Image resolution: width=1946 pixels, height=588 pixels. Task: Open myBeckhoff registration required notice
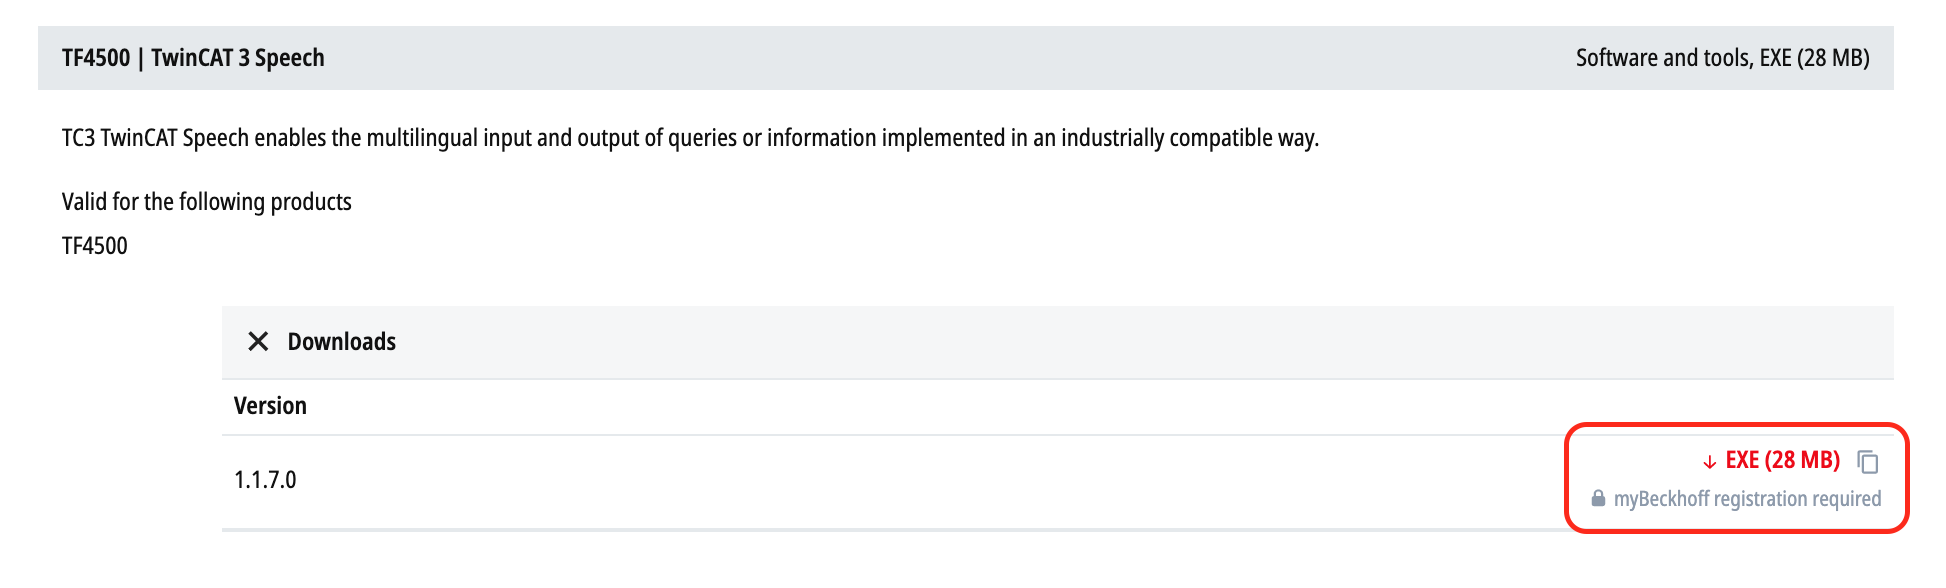point(1747,498)
